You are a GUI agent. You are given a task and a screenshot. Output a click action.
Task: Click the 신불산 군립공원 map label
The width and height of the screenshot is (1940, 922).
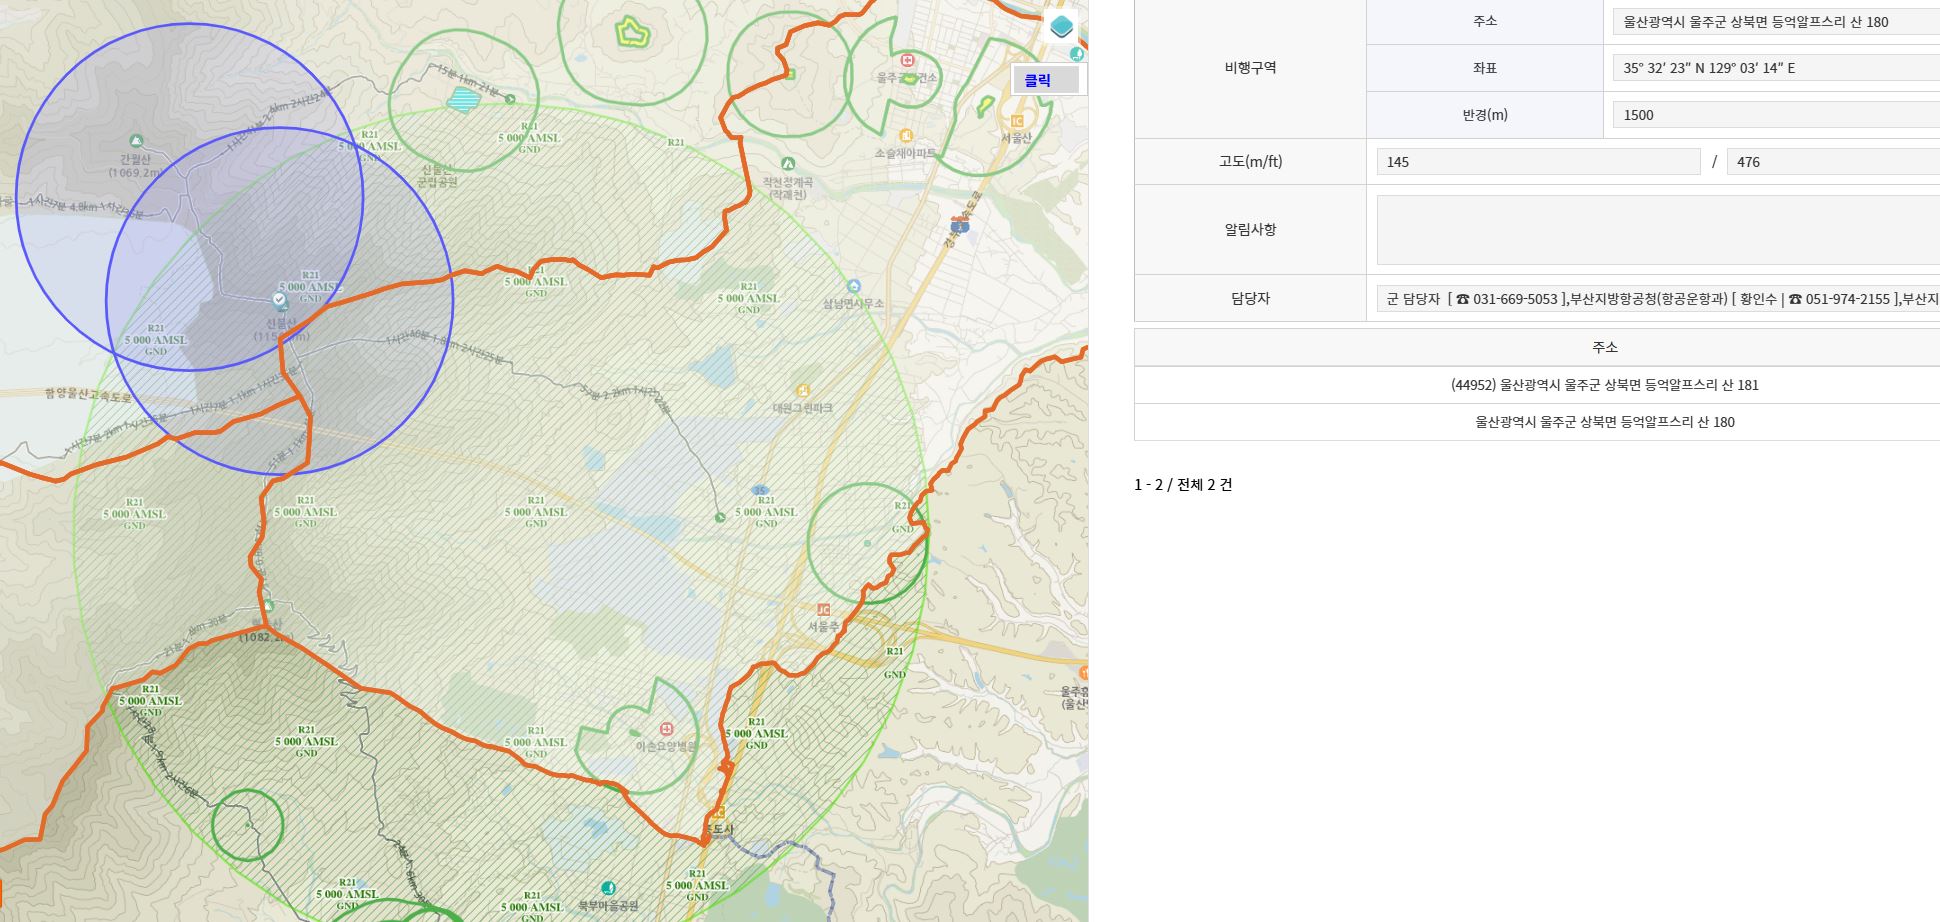click(x=439, y=175)
